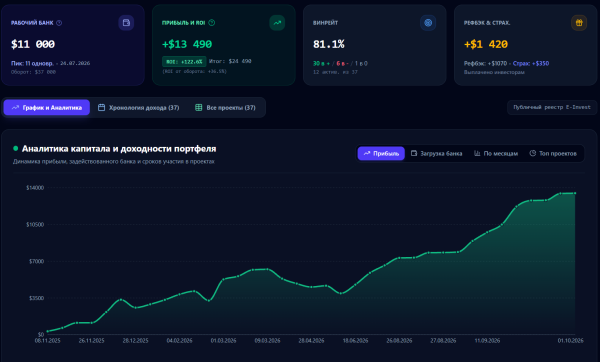The width and height of the screenshot is (600, 362).
Task: Click the 27.08.2026 x-axis date
Action: 443,341
